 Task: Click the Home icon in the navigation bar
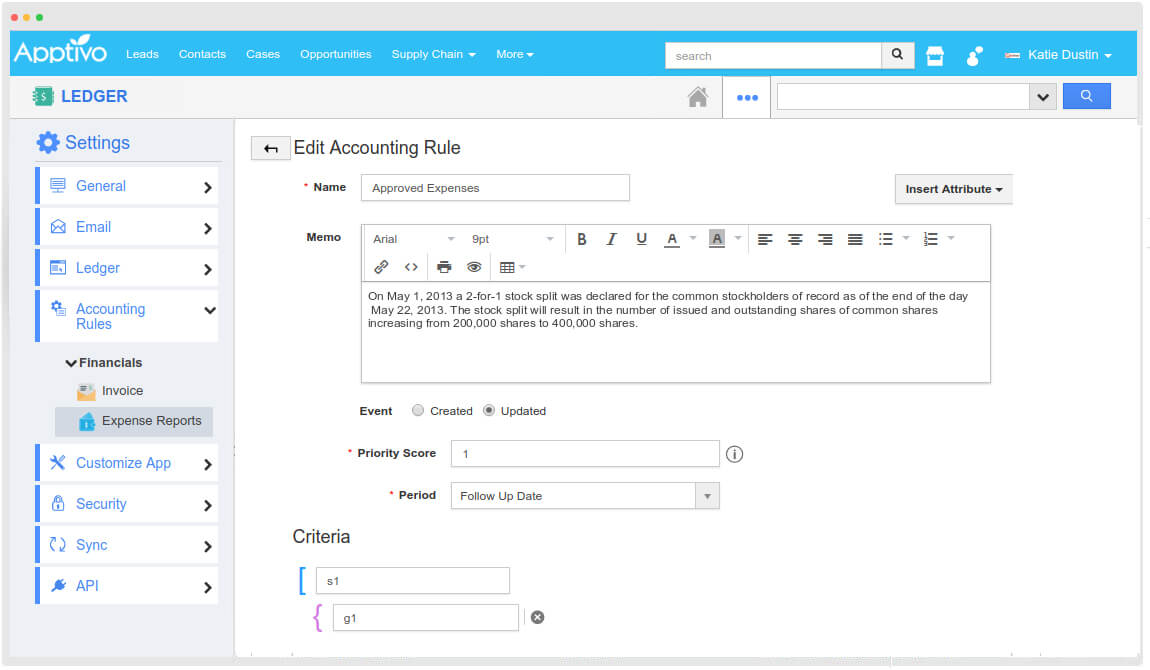pyautogui.click(x=698, y=96)
